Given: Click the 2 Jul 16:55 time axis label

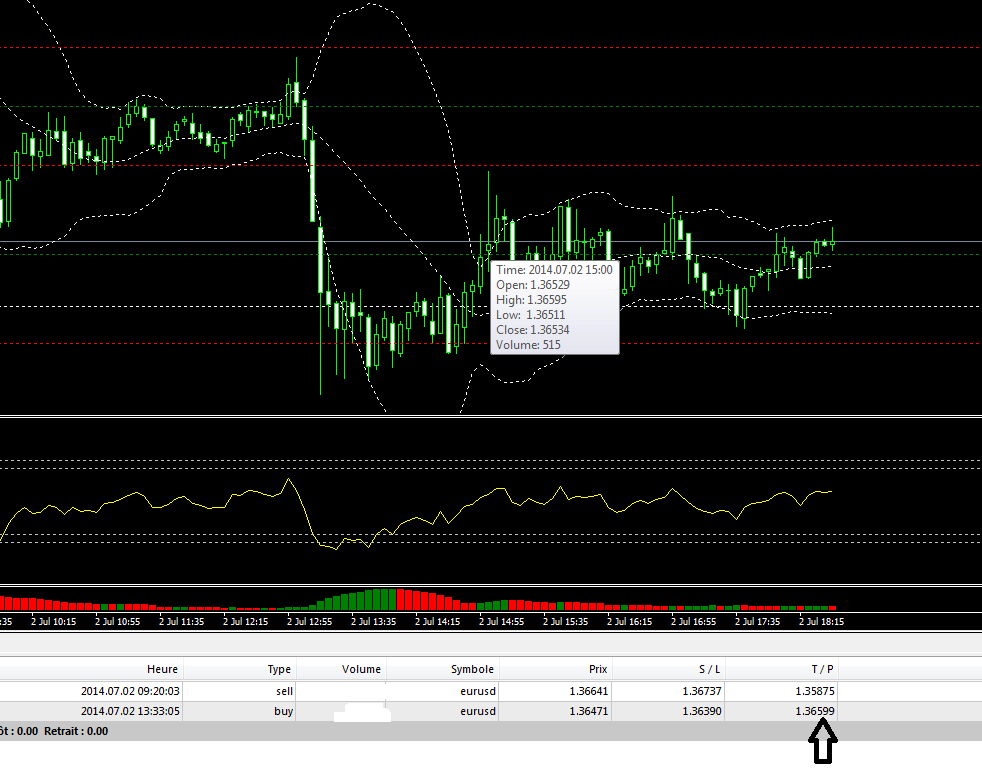Looking at the screenshot, I should click(x=693, y=621).
